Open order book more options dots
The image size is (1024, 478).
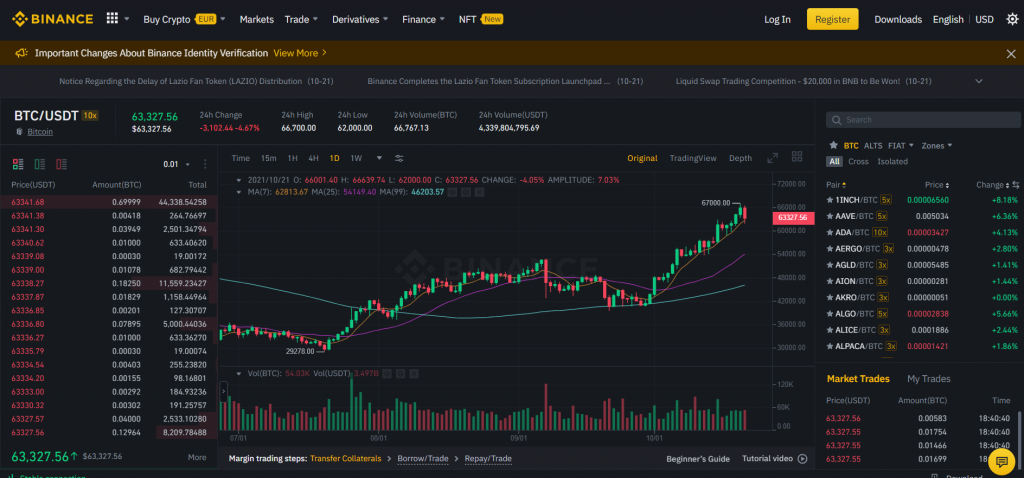click(x=205, y=164)
